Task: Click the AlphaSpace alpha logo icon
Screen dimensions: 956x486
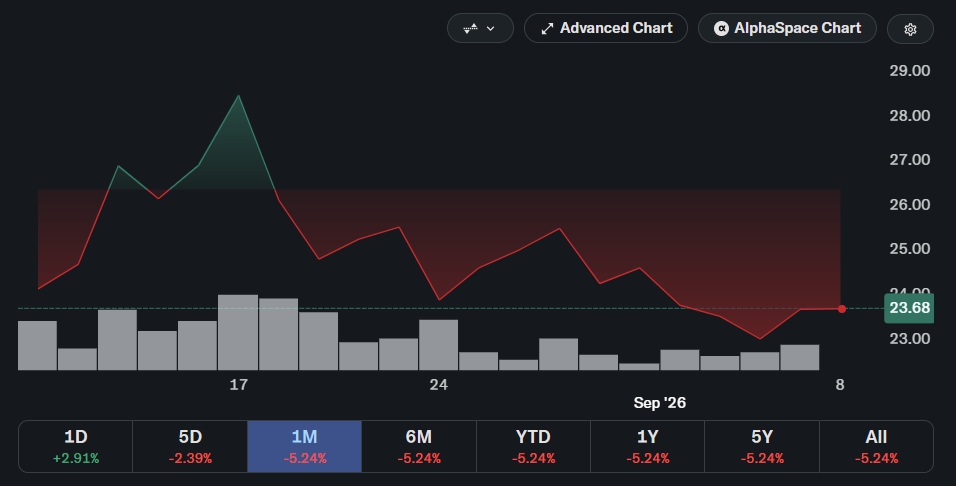Action: pyautogui.click(x=721, y=28)
